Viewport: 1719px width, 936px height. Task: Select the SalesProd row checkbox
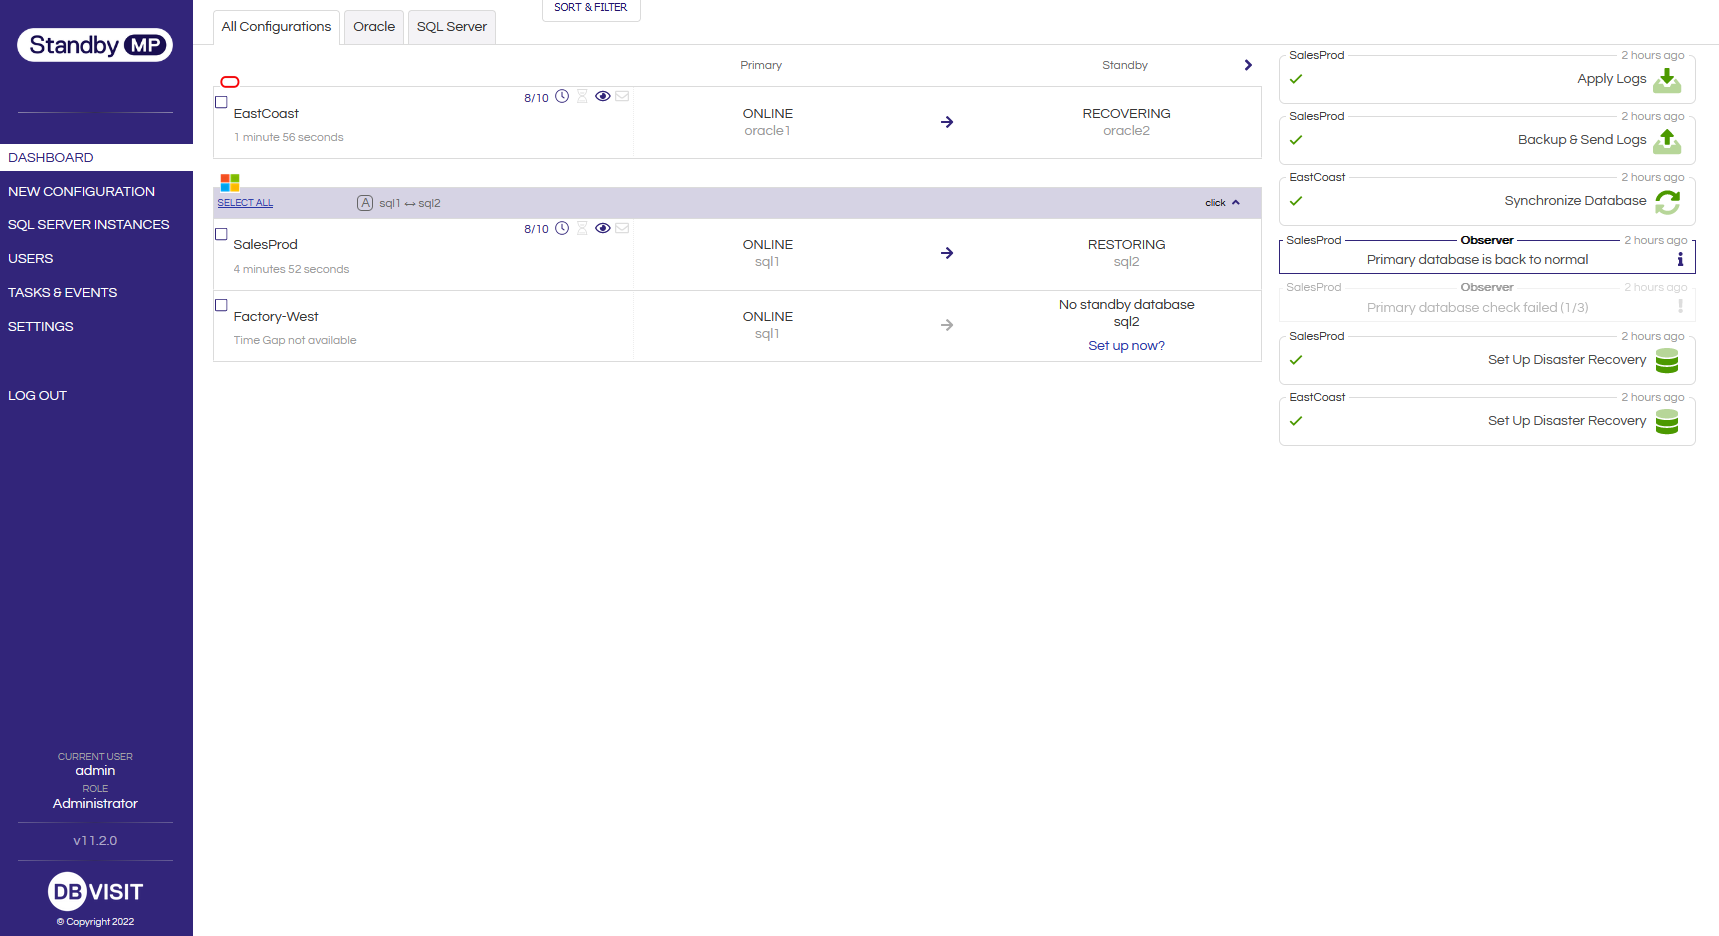tap(221, 233)
